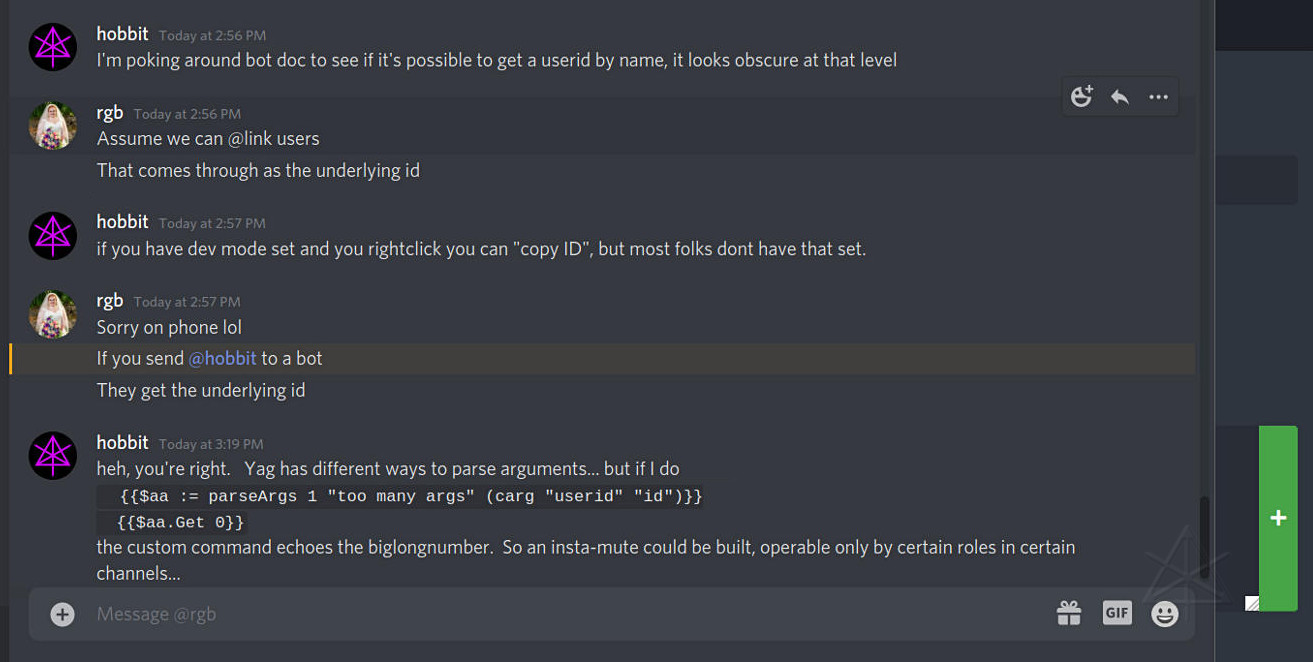Open the More options ellipsis menu
Viewport: 1313px width, 662px height.
[1158, 97]
